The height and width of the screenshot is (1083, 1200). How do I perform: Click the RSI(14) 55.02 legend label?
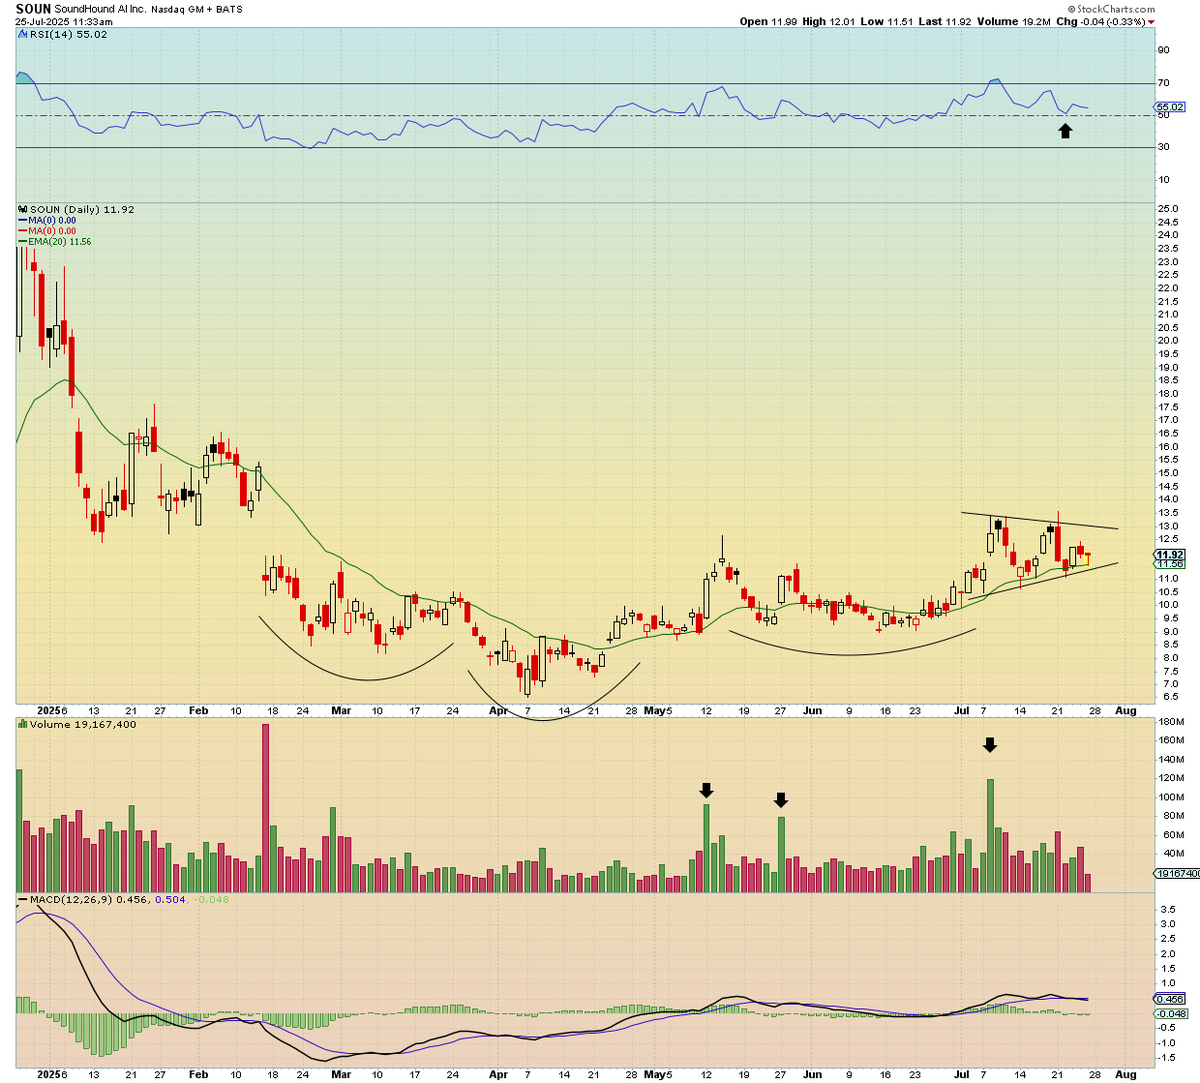[68, 34]
